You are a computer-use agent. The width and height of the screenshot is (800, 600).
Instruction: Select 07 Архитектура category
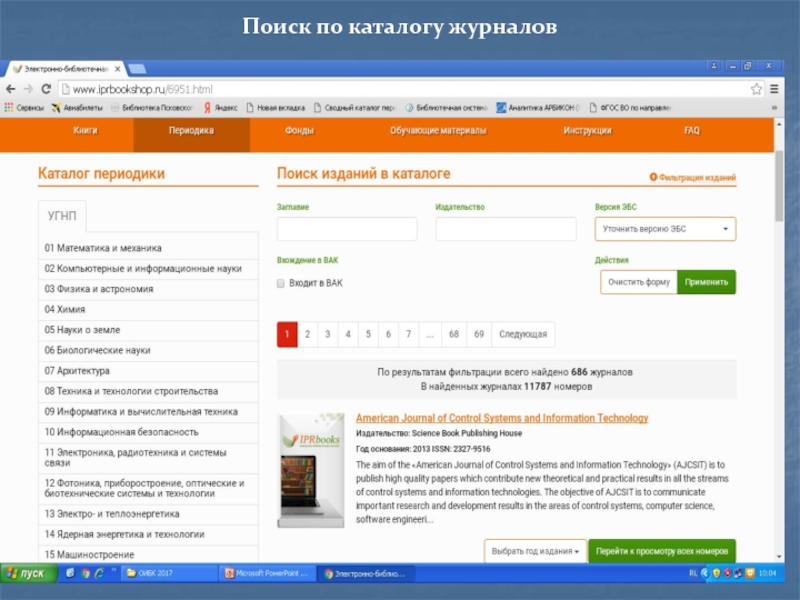coord(148,370)
